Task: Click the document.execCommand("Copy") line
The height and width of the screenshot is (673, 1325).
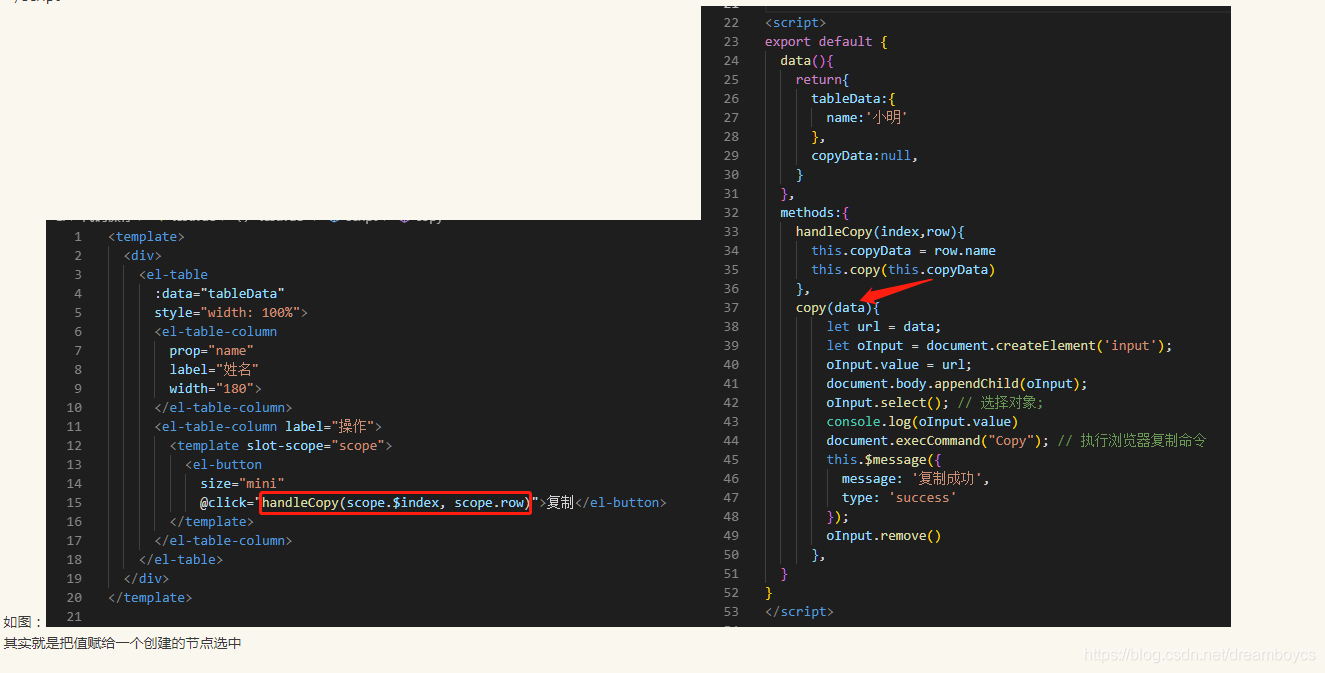Action: (x=1016, y=441)
